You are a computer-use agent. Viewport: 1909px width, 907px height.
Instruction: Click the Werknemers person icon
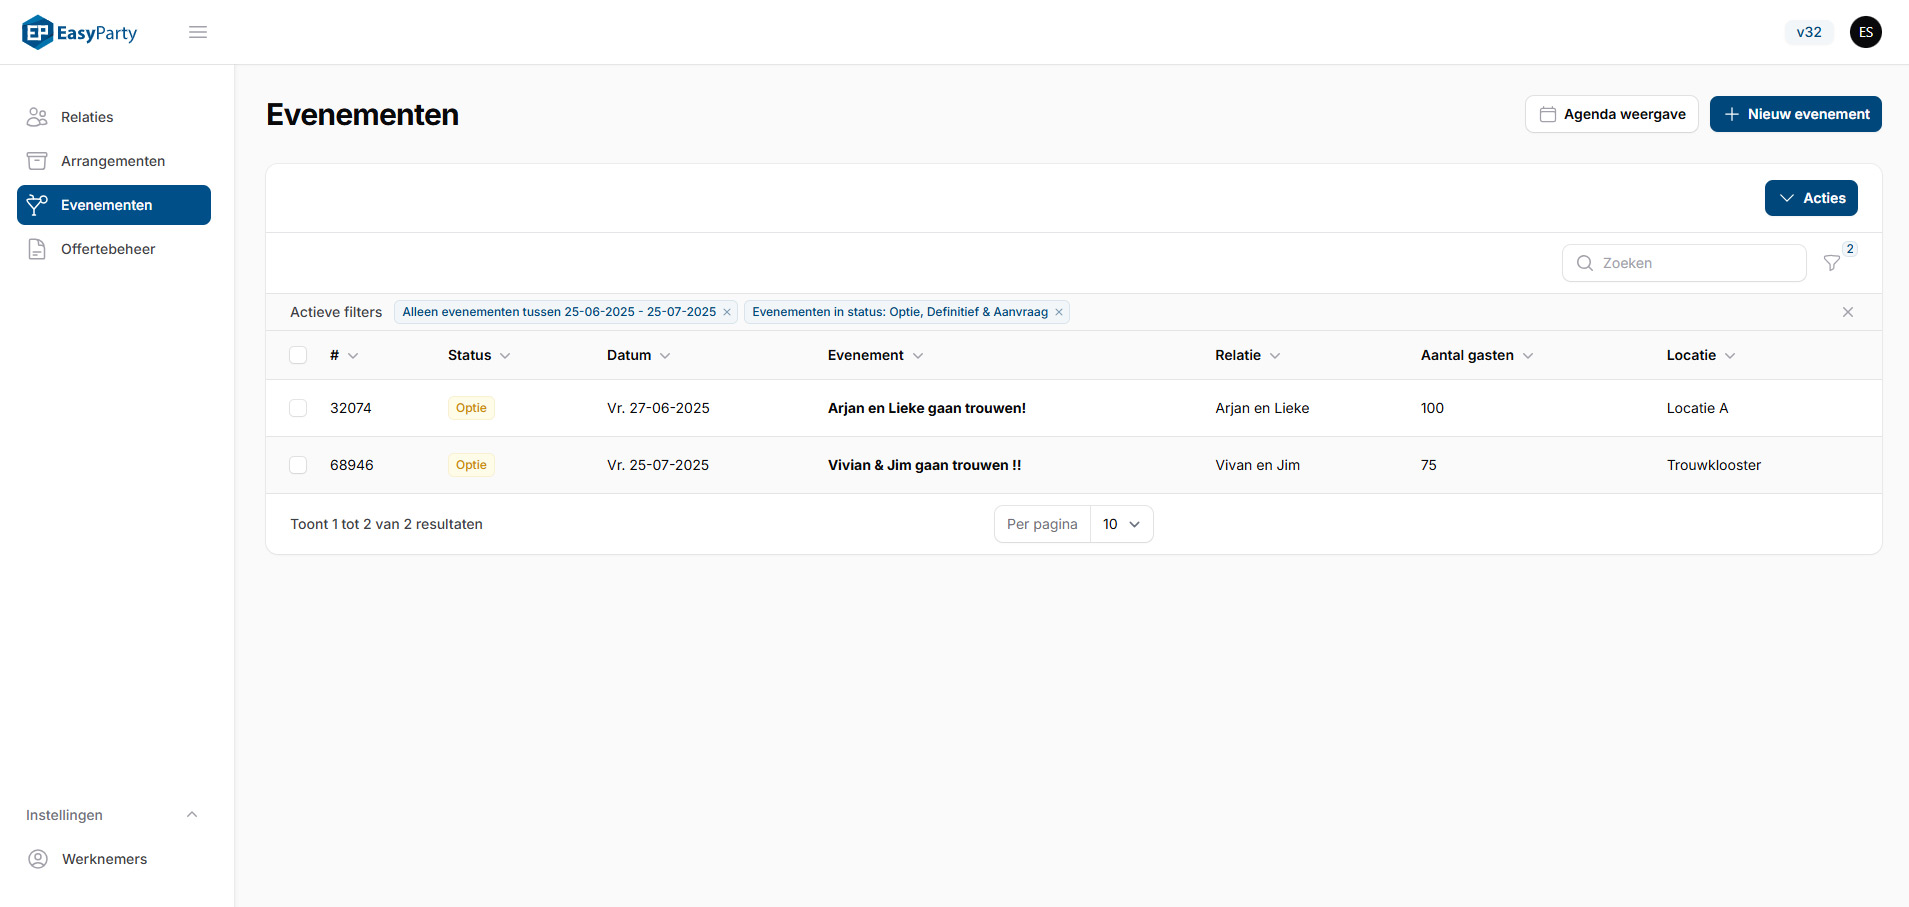click(x=38, y=859)
